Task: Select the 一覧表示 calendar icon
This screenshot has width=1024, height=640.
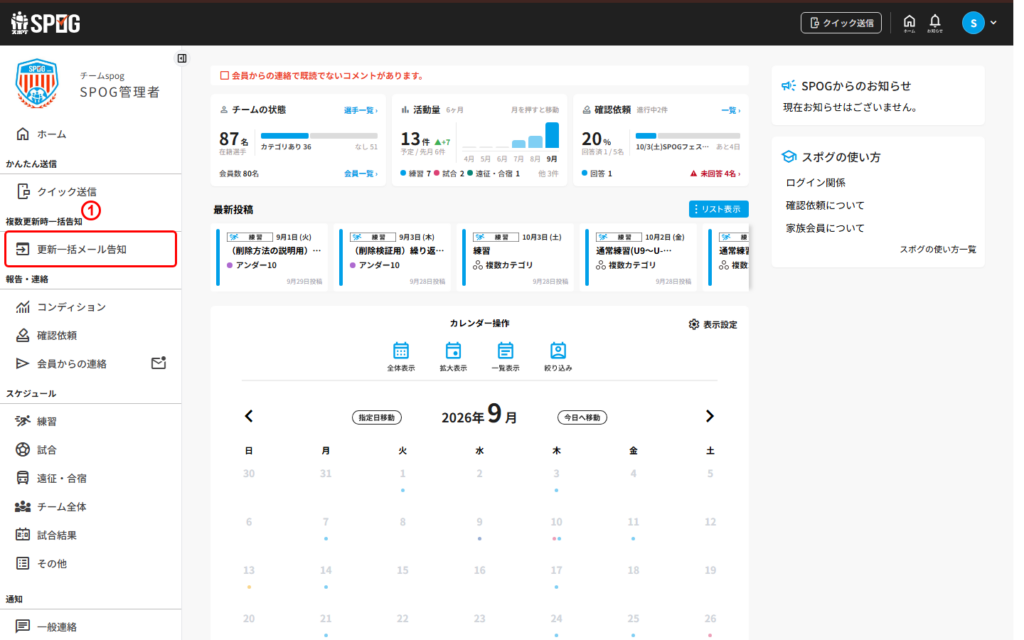Action: tap(505, 357)
